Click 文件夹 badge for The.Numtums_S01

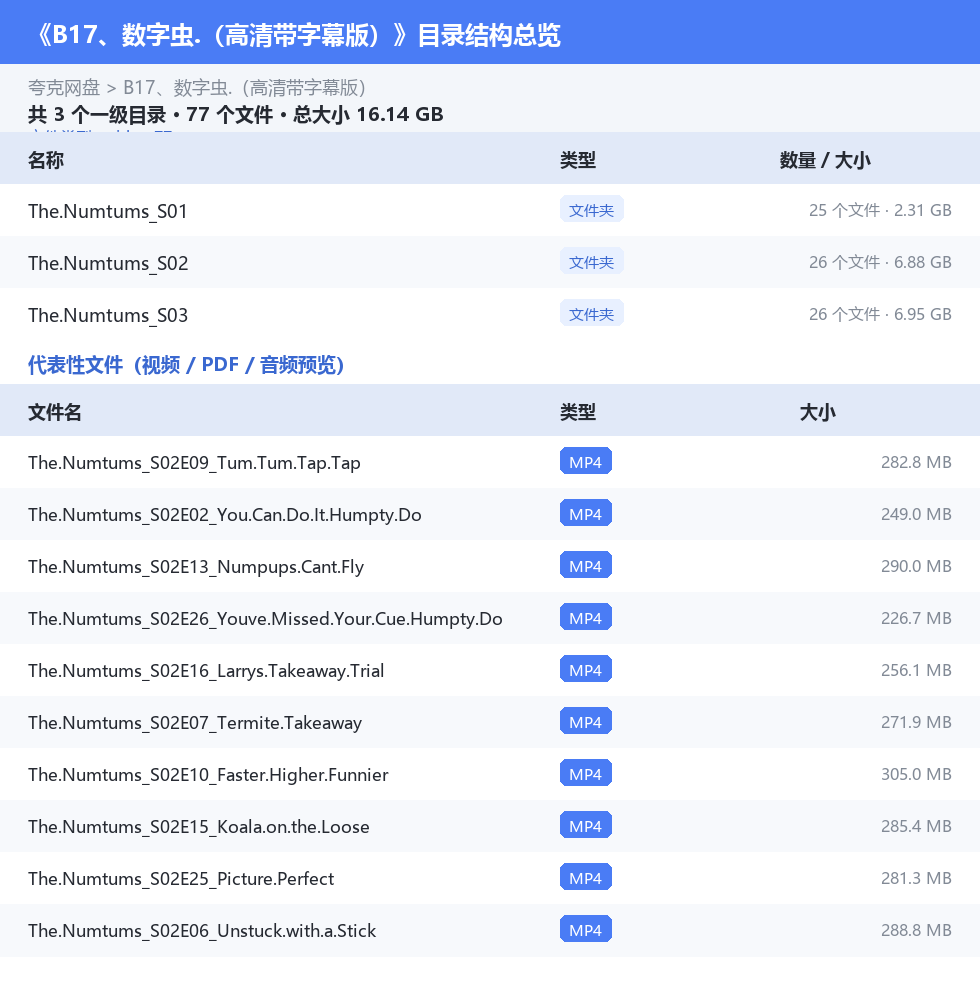tap(591, 210)
